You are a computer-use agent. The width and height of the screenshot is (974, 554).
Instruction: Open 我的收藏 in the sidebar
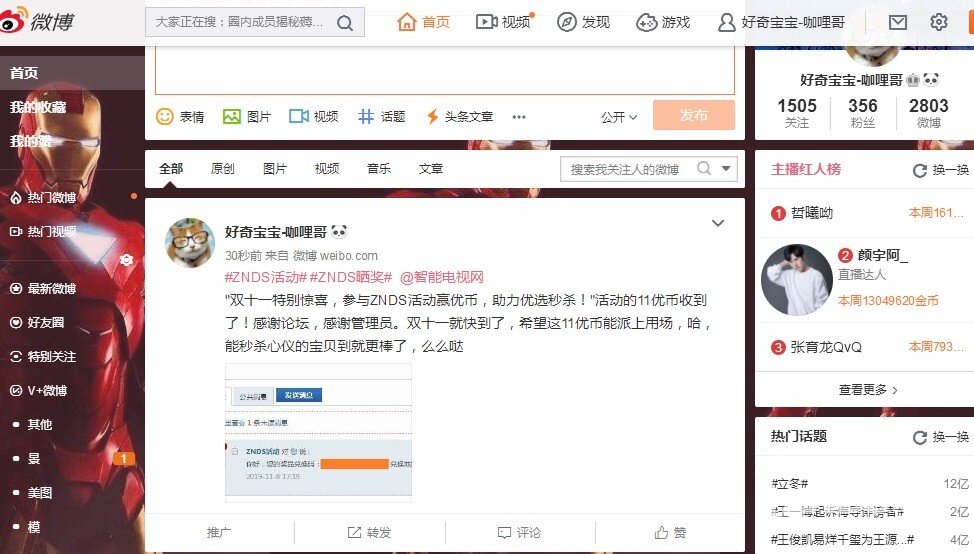(38, 107)
